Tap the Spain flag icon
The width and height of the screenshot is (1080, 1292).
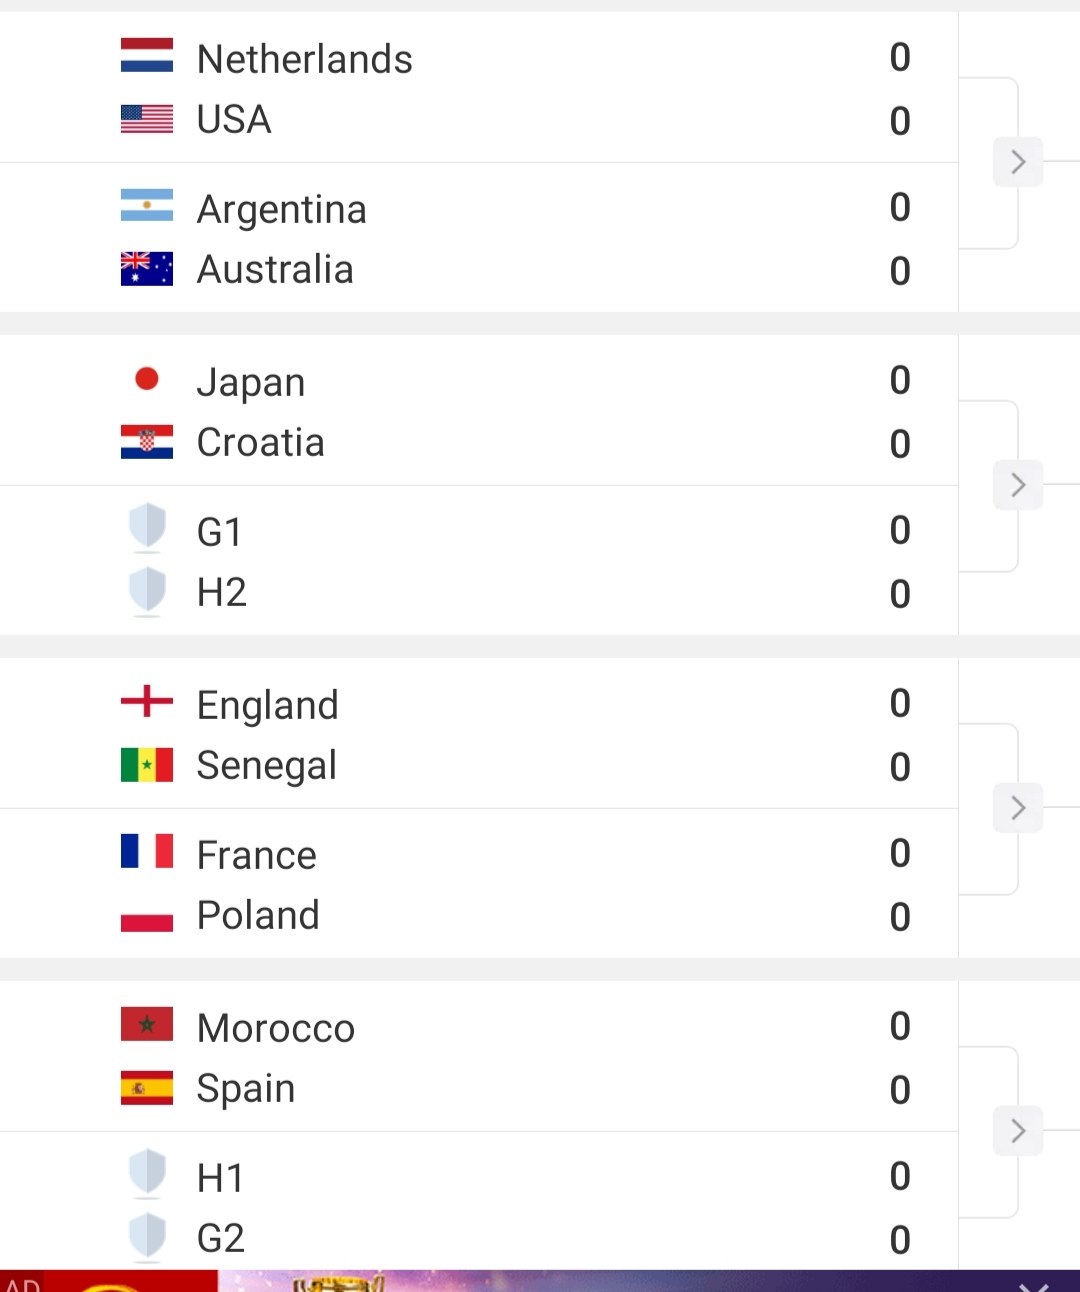(146, 1088)
